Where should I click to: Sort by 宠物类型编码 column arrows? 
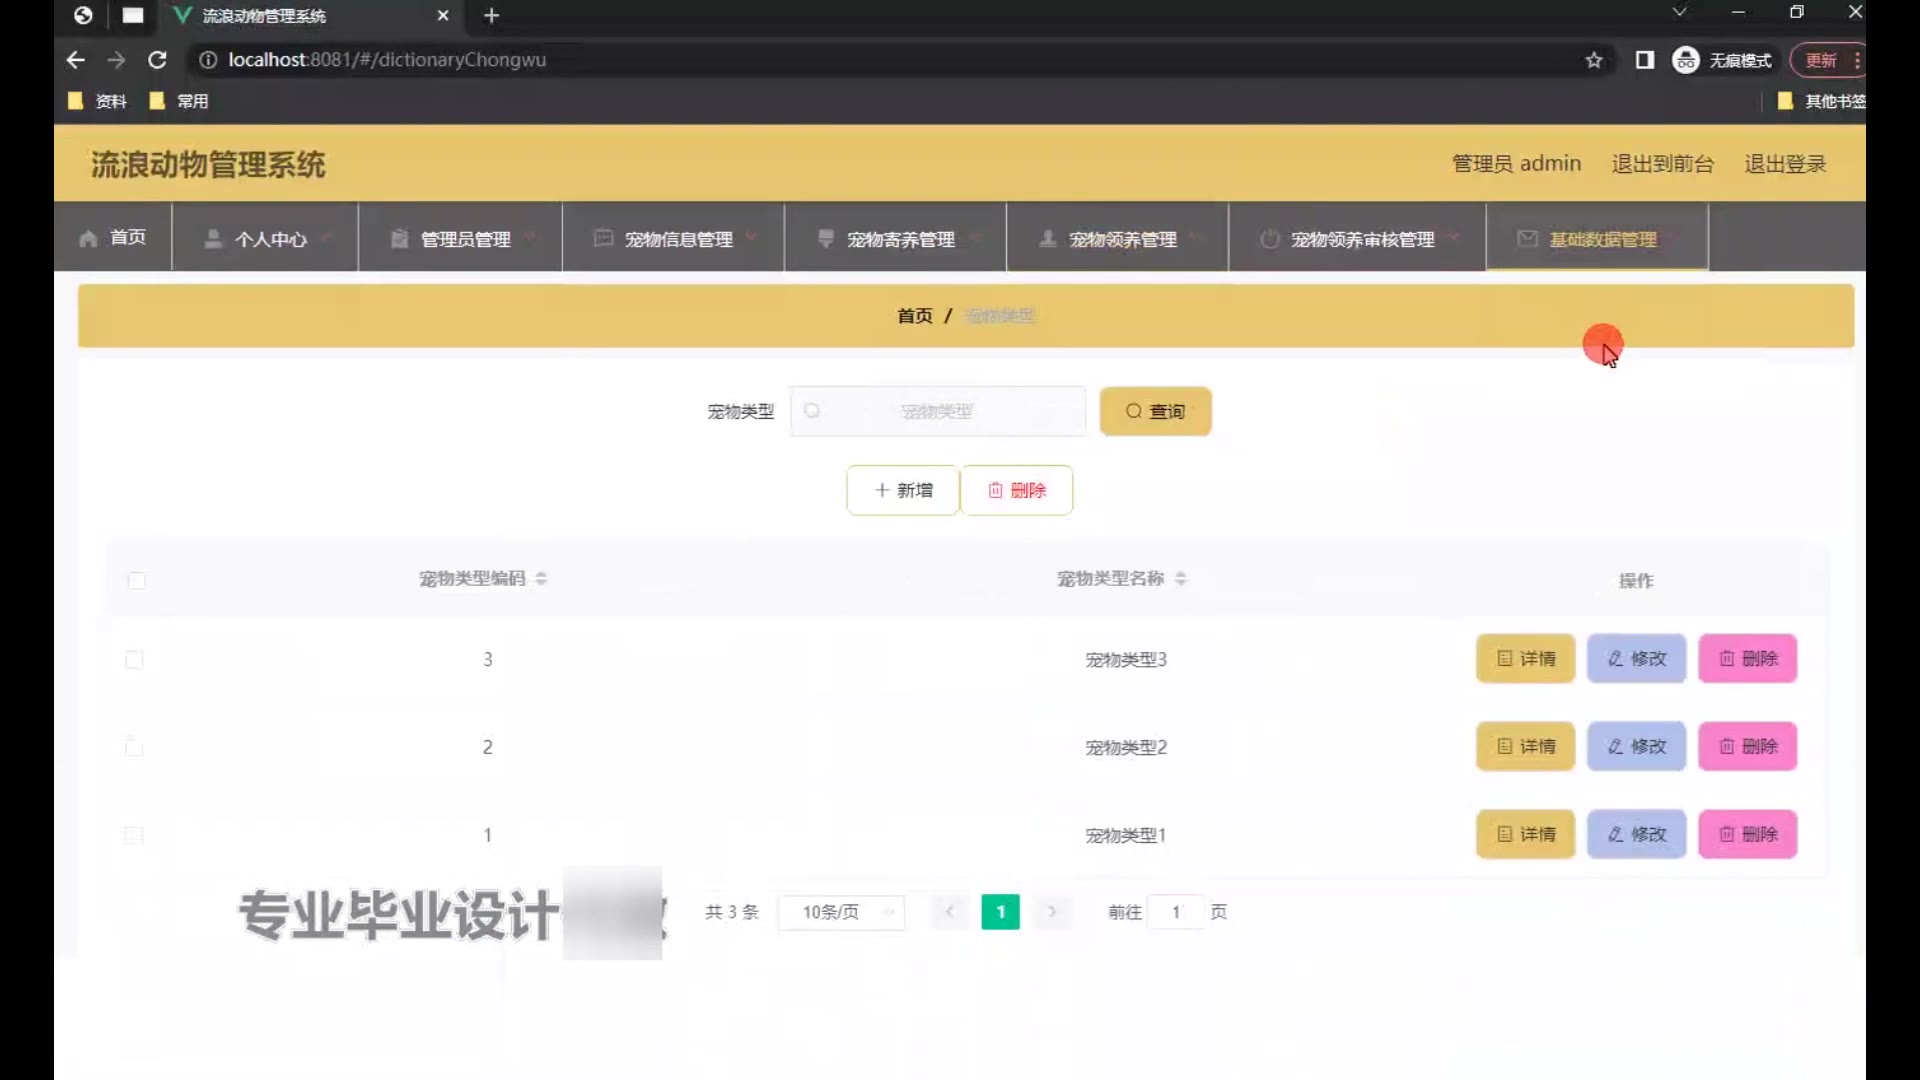point(541,579)
